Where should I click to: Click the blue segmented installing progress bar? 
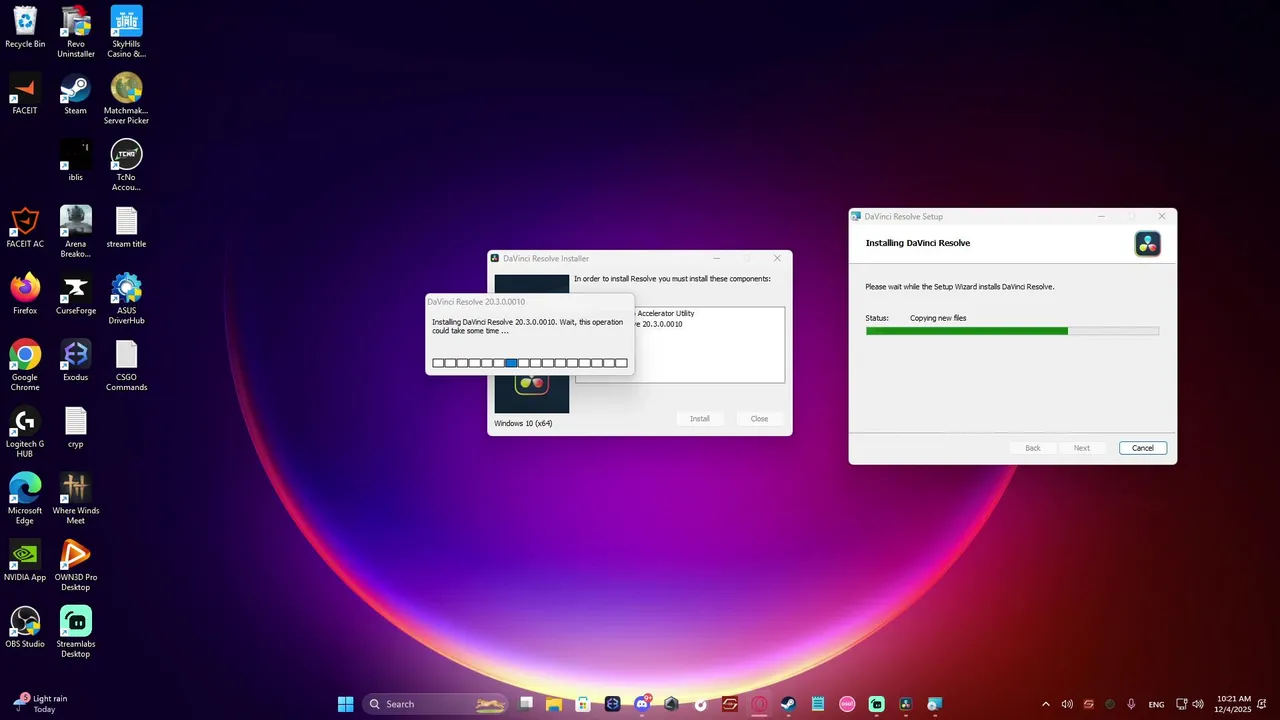click(x=530, y=363)
